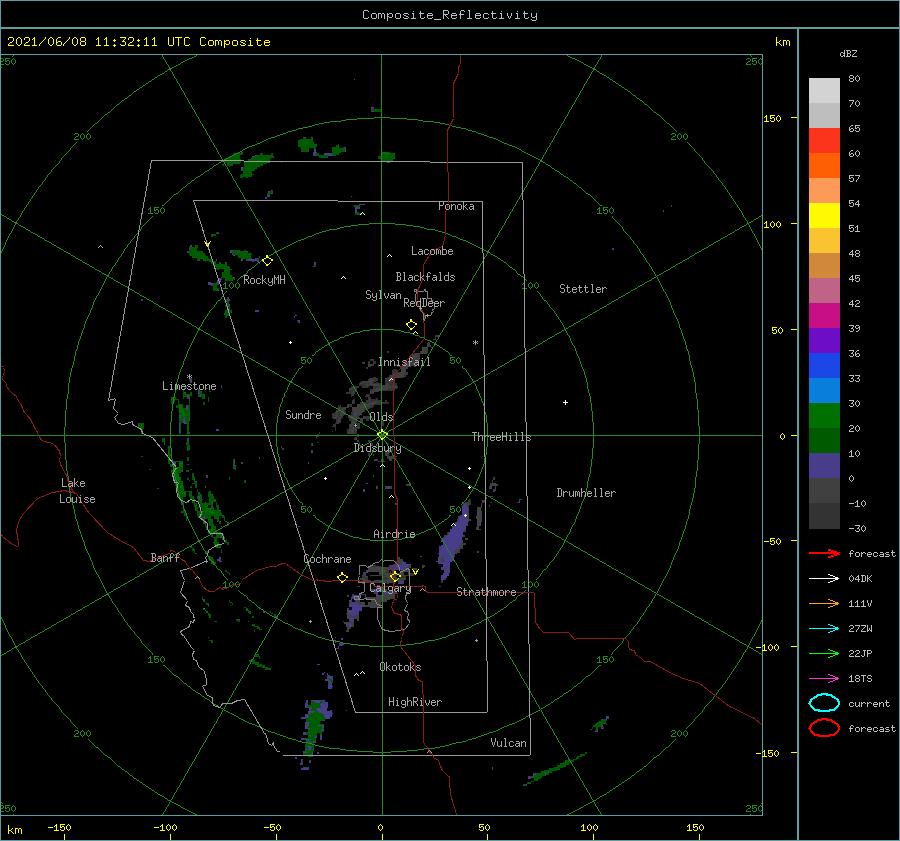Viewport: 900px width, 841px height.
Task: Click the Sylvan label on the map
Action: coord(383,295)
